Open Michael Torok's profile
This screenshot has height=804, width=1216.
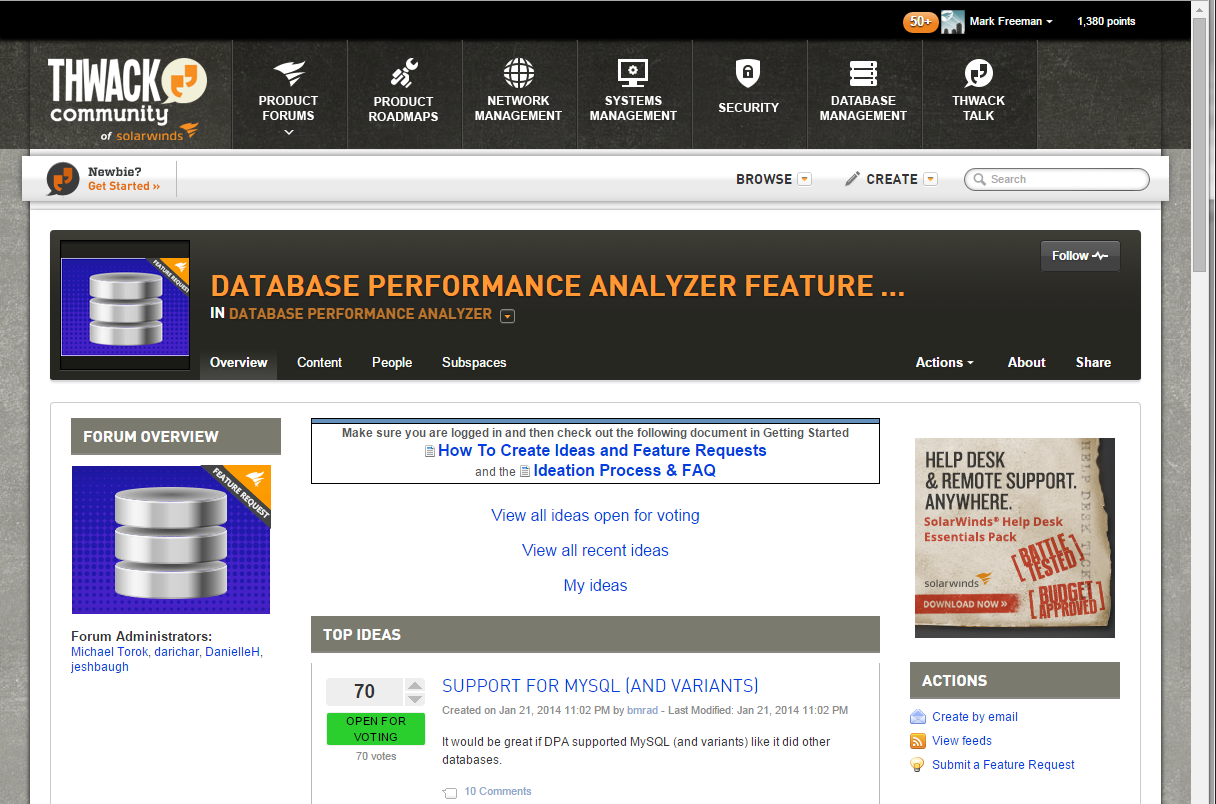click(x=109, y=651)
